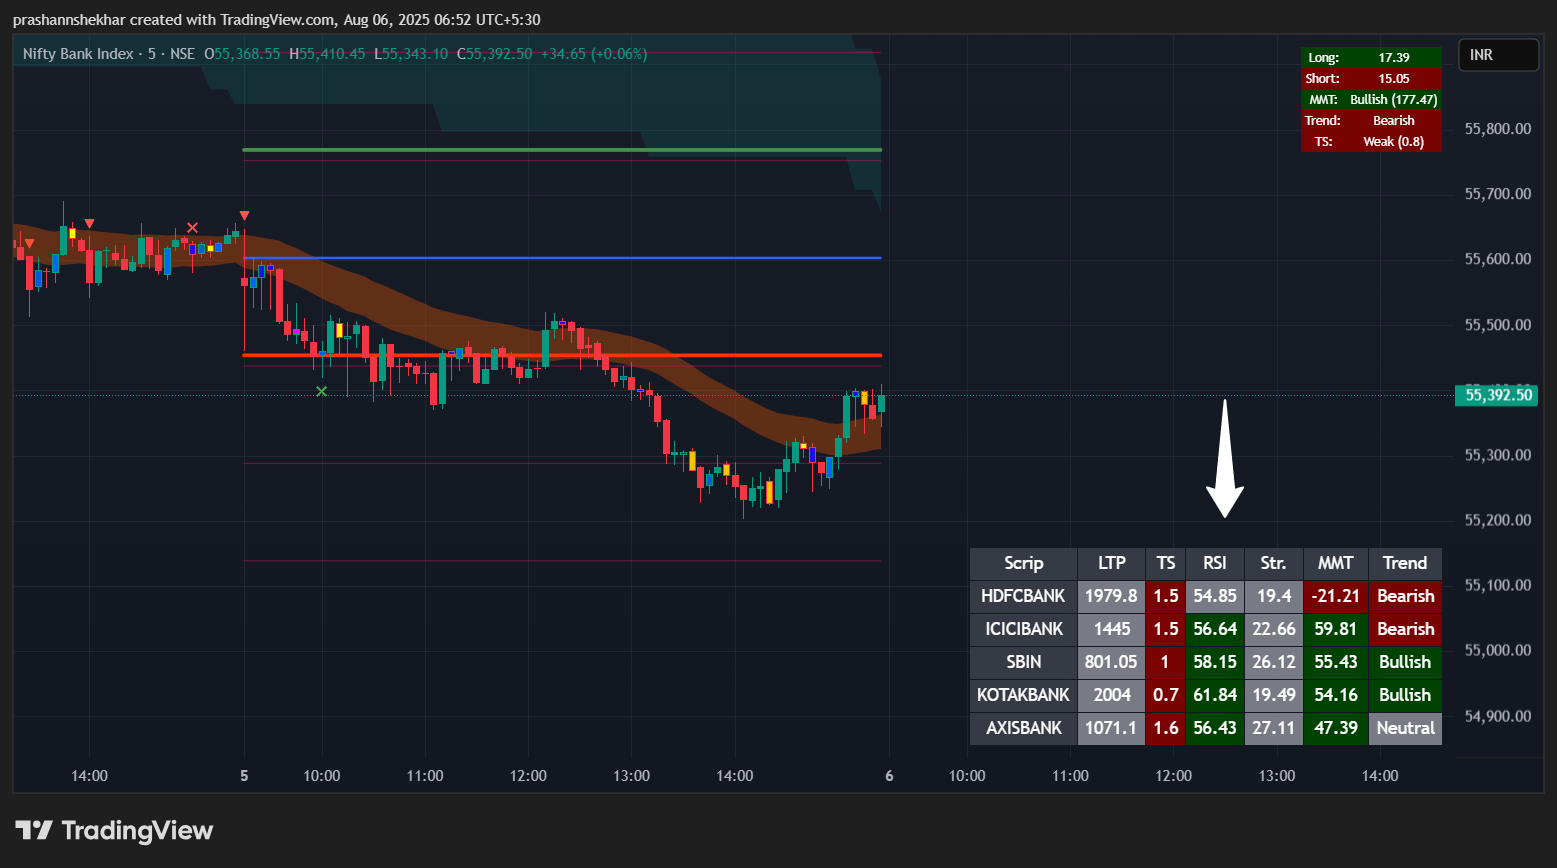The image size is (1557, 868).
Task: Click the RSI column header
Action: click(1214, 563)
